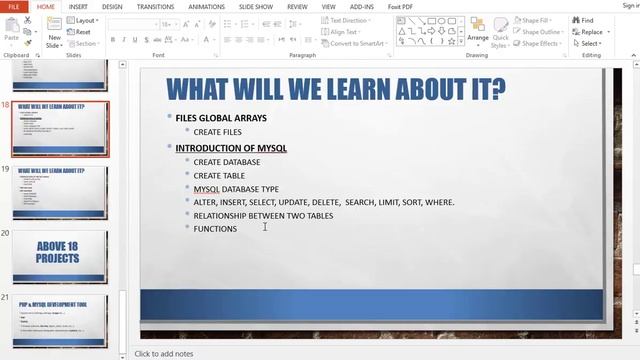
Task: Open the Select dropdown in Editing
Action: pos(588,43)
